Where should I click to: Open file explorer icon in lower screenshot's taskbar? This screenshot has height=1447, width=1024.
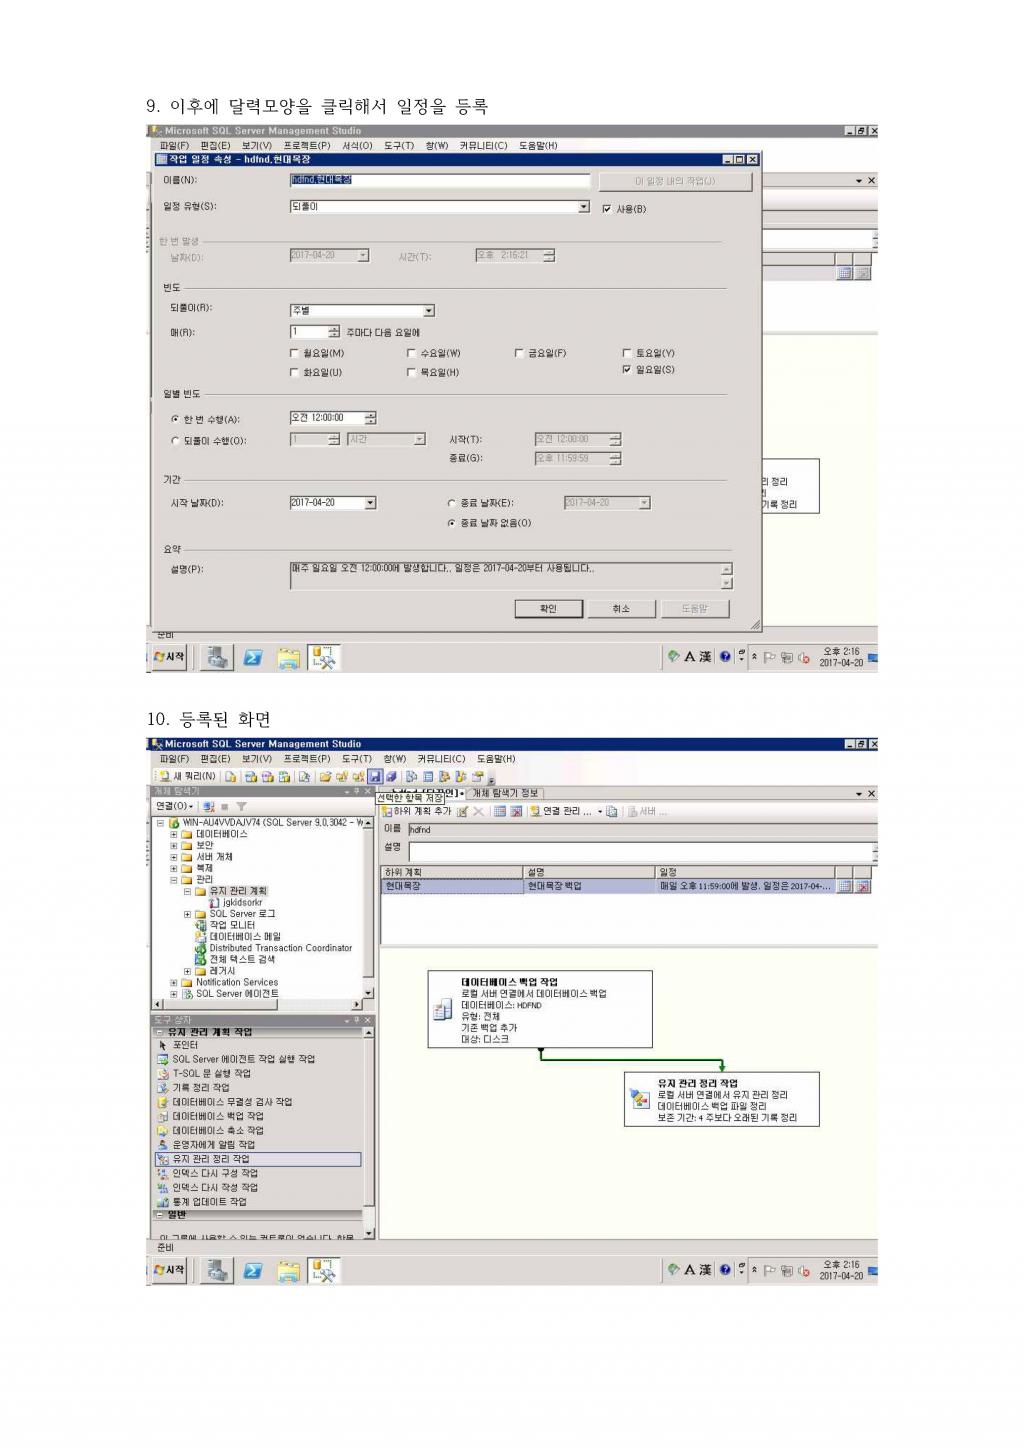coord(288,1271)
